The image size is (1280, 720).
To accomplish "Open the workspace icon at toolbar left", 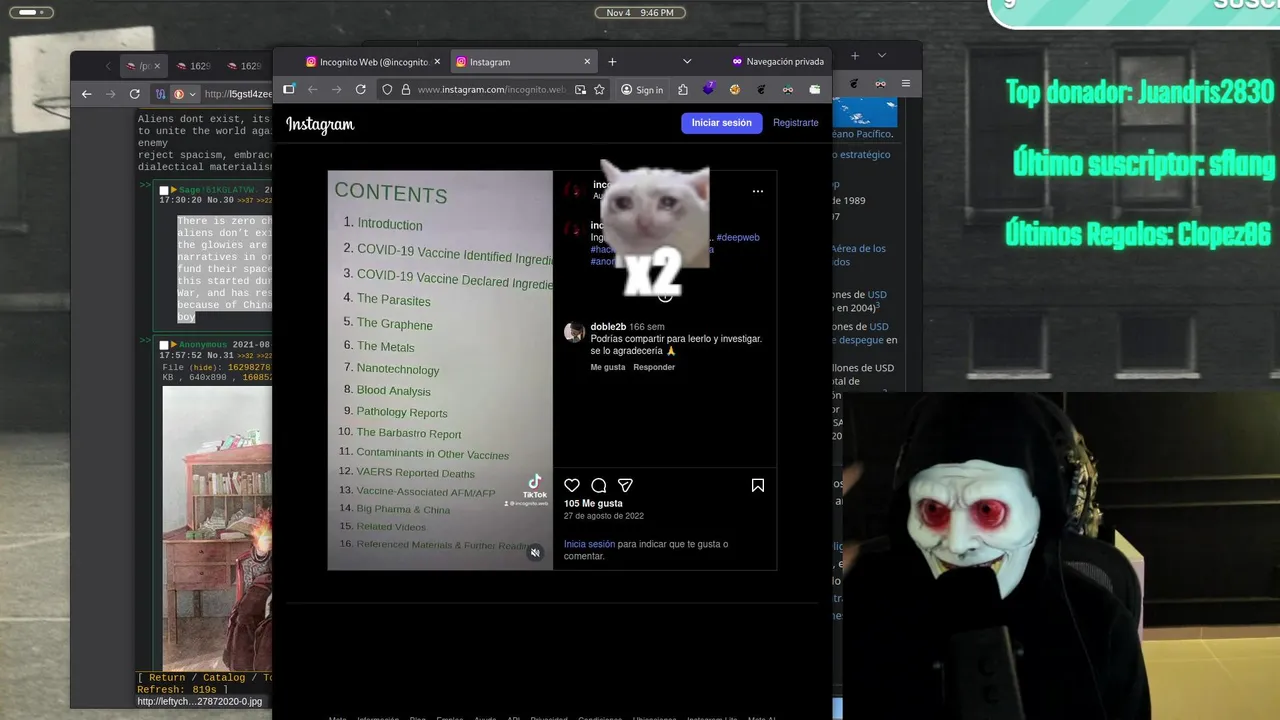I will click(289, 89).
